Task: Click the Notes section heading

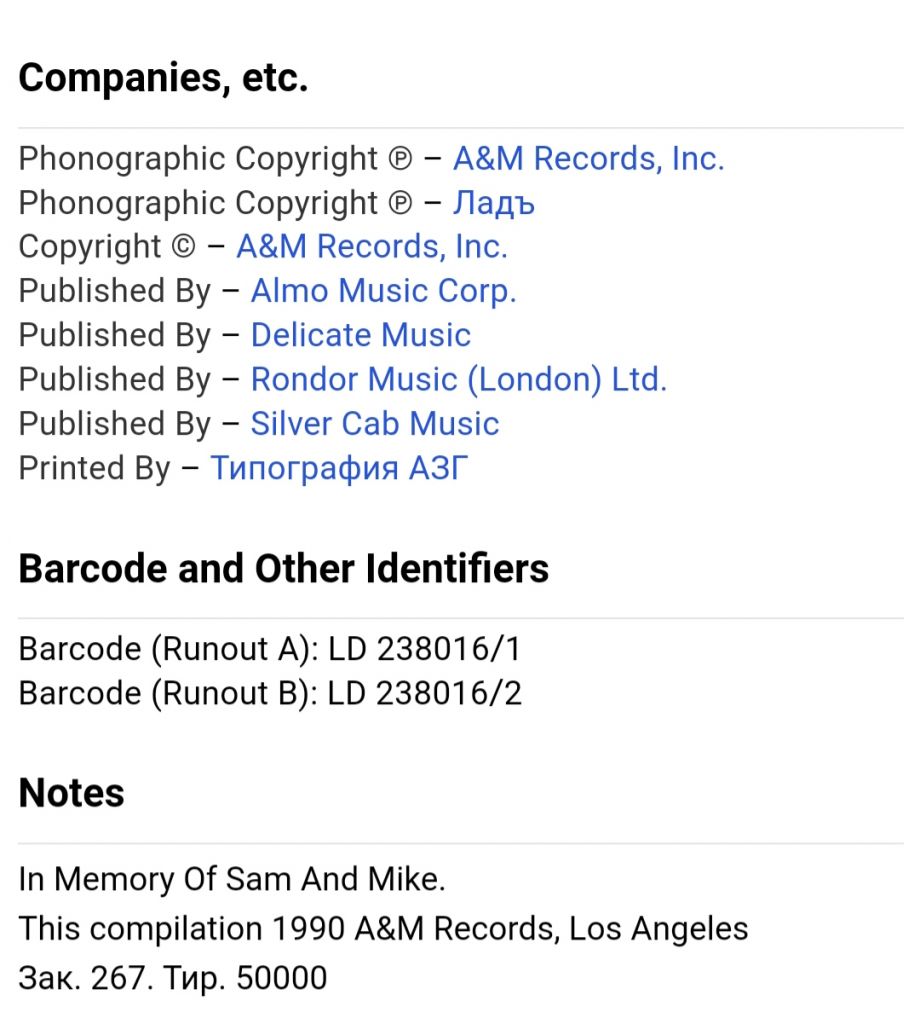Action: click(x=71, y=793)
